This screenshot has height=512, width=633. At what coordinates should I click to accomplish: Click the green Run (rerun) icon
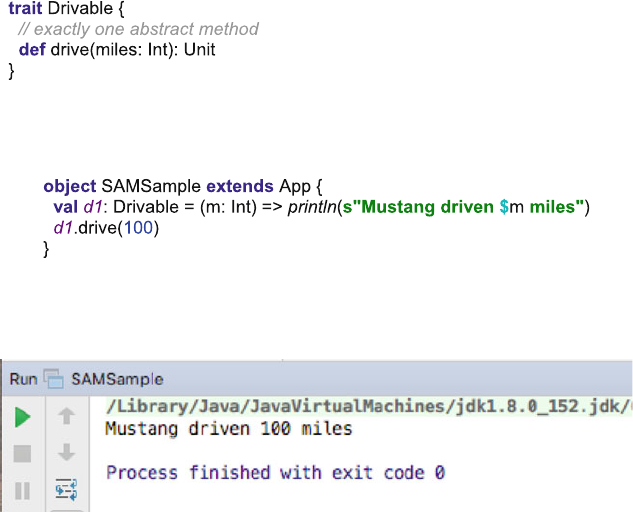(x=23, y=417)
